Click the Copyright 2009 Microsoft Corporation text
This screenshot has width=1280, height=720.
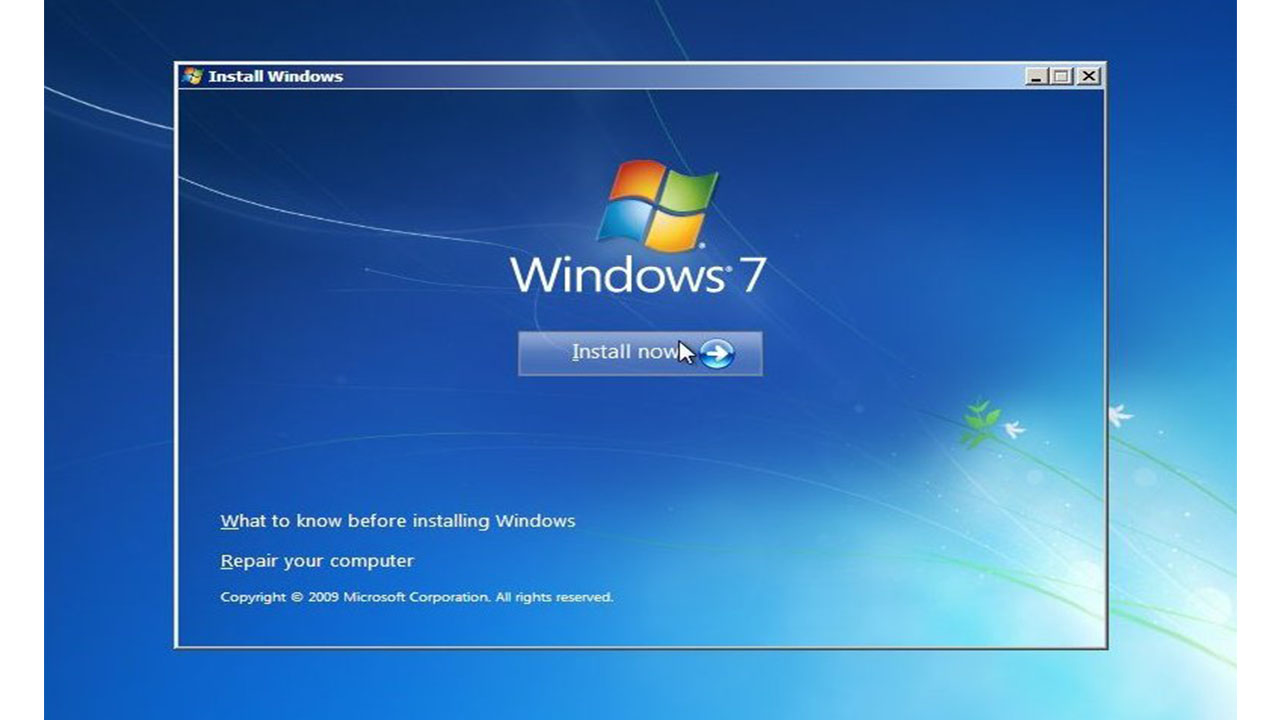(x=416, y=597)
